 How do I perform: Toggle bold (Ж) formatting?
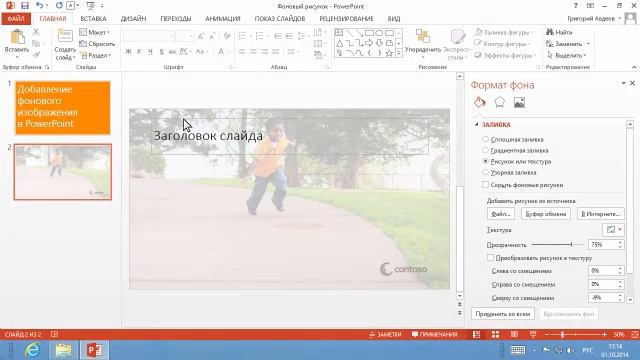click(128, 51)
